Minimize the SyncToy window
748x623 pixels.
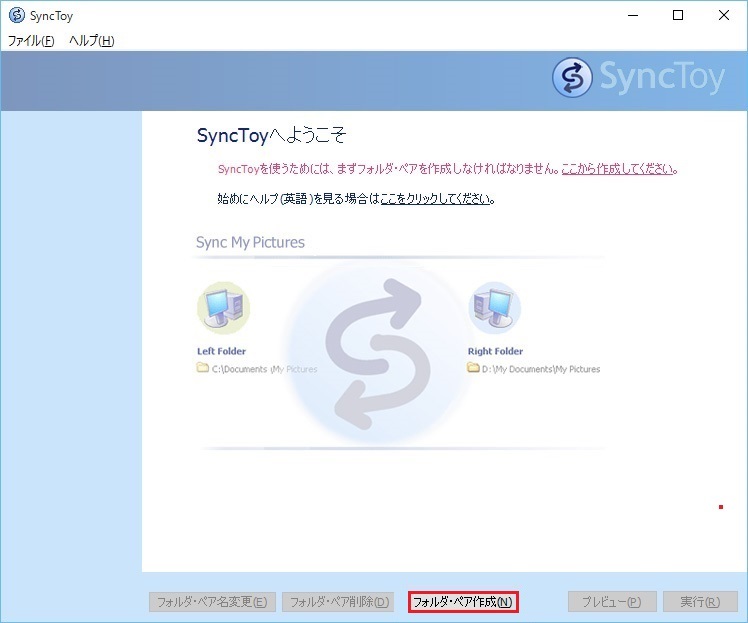click(633, 15)
